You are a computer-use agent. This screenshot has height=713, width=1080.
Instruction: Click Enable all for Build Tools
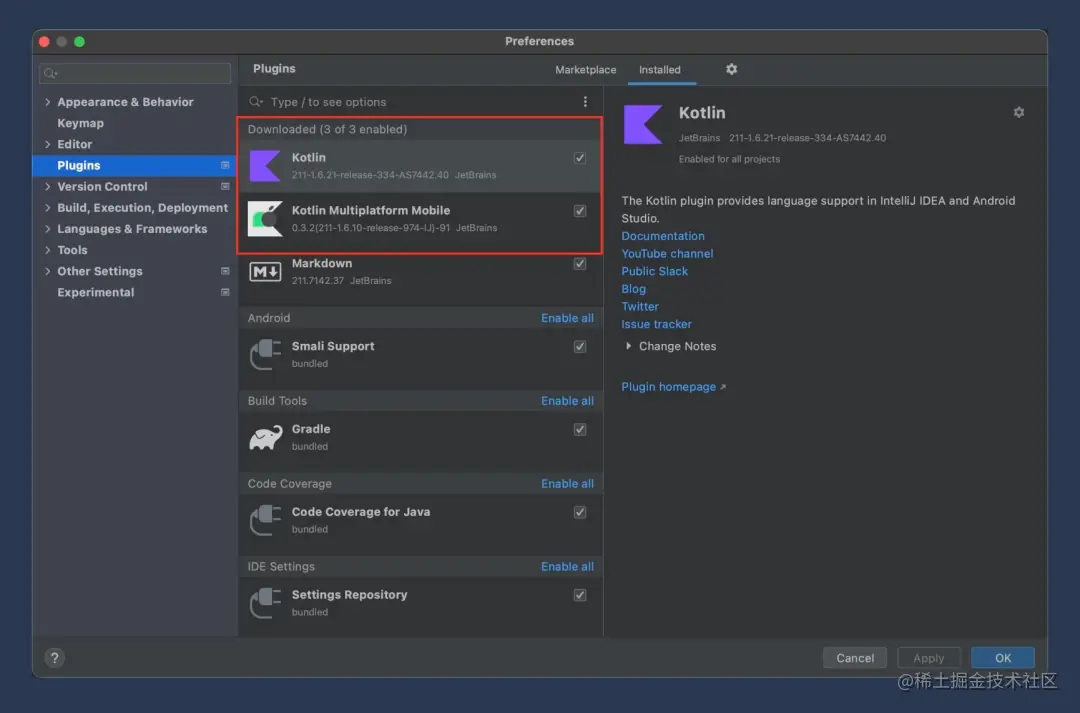click(567, 401)
